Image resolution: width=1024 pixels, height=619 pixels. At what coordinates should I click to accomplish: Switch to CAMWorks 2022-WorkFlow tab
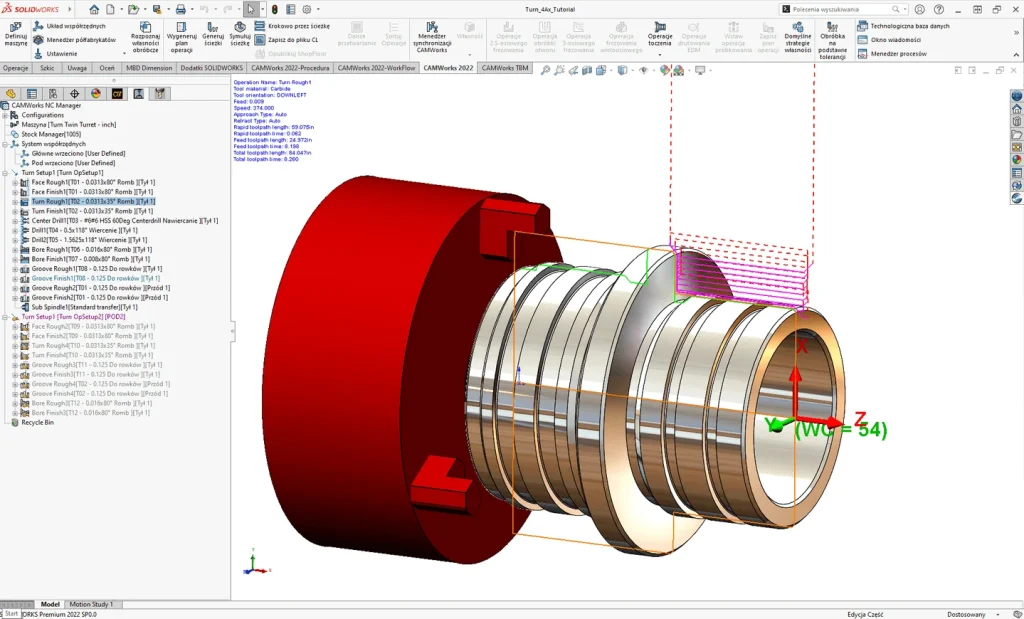376,68
